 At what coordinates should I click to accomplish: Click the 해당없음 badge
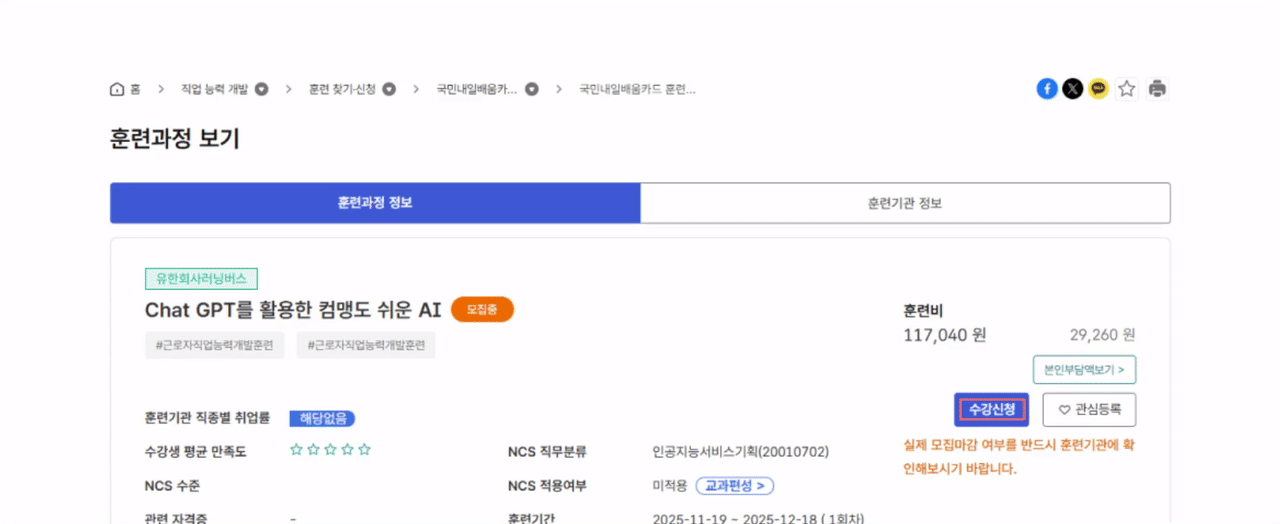click(322, 418)
